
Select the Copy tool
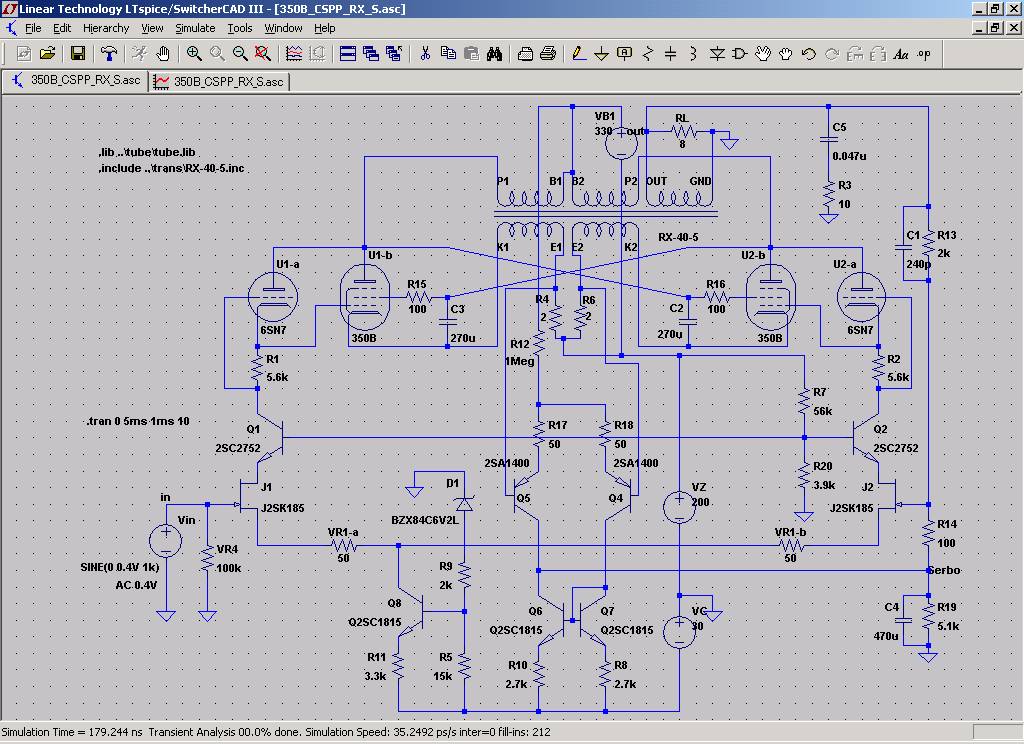[448, 54]
